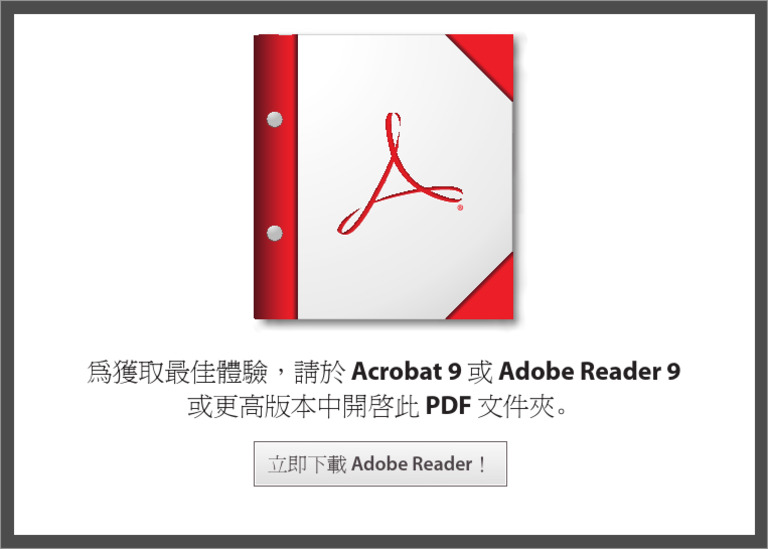The width and height of the screenshot is (768, 549).
Task: Click the red Acrobat swirl logo
Action: click(399, 174)
